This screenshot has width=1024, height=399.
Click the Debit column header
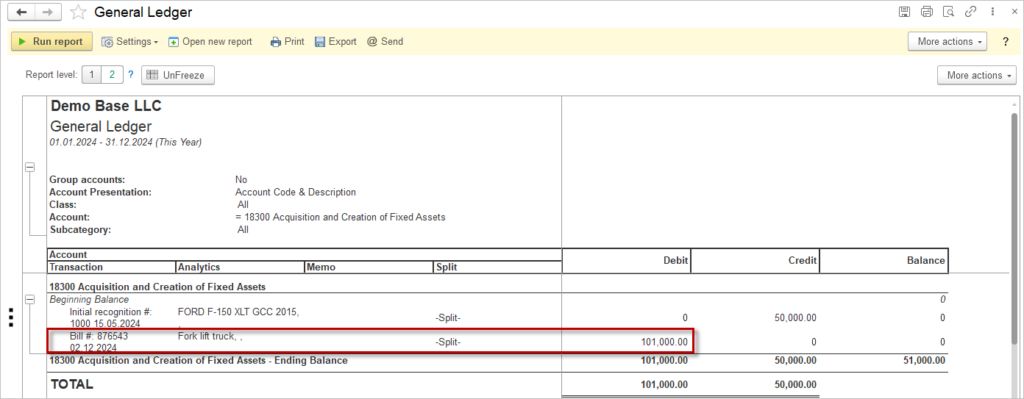pos(626,260)
